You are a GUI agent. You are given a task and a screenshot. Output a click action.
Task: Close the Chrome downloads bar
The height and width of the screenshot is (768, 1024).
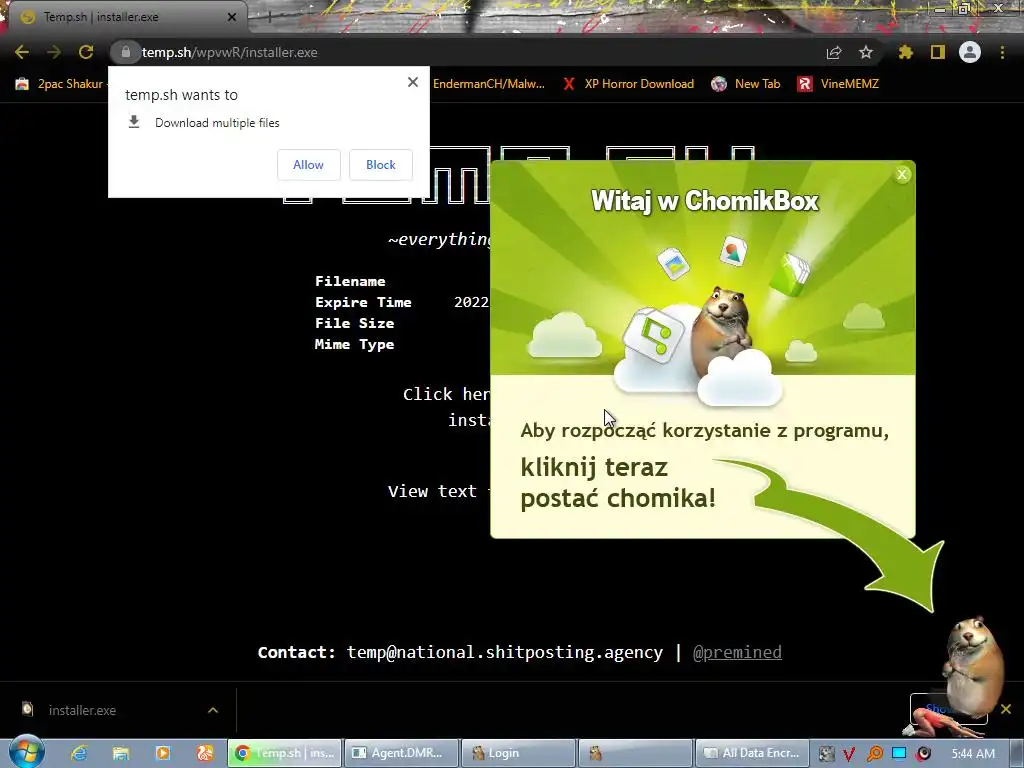coord(1006,709)
